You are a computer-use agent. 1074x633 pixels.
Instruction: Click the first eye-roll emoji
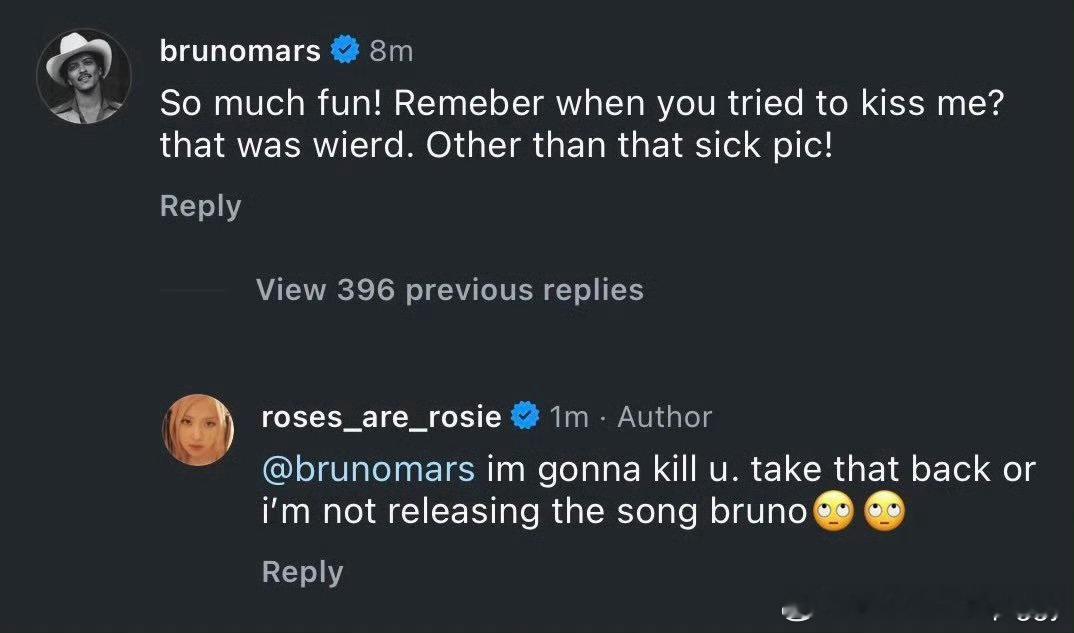pyautogui.click(x=833, y=512)
